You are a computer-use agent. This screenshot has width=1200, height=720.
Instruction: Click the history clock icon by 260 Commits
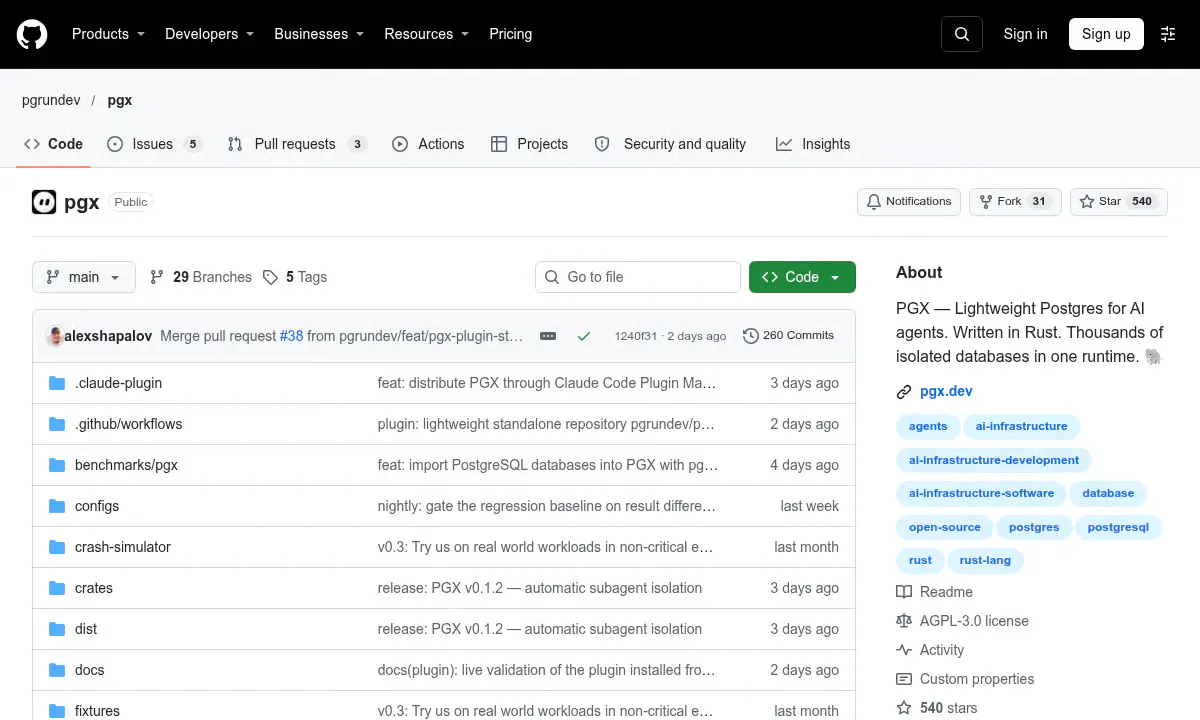tap(751, 336)
